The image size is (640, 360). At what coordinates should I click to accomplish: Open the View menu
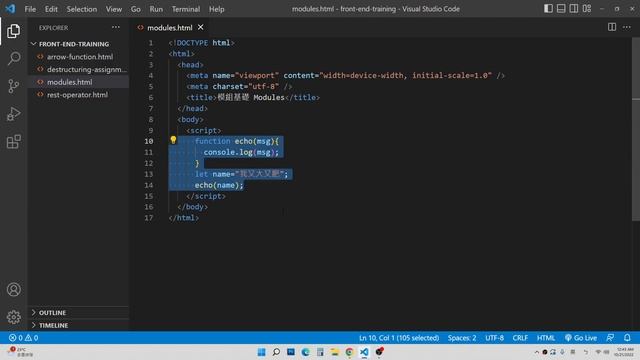point(114,9)
